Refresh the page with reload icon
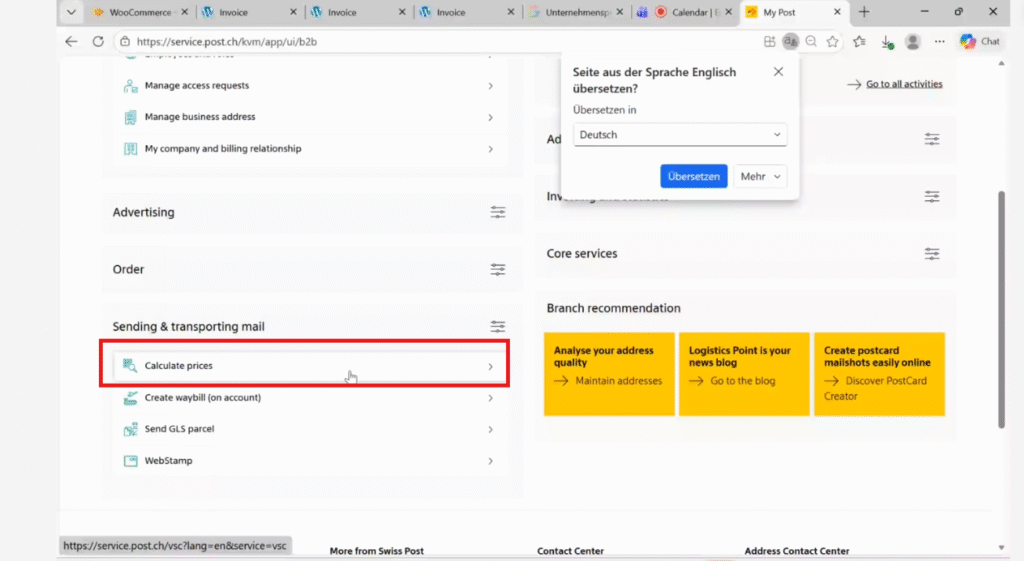The height and width of the screenshot is (561, 1024). (x=98, y=42)
